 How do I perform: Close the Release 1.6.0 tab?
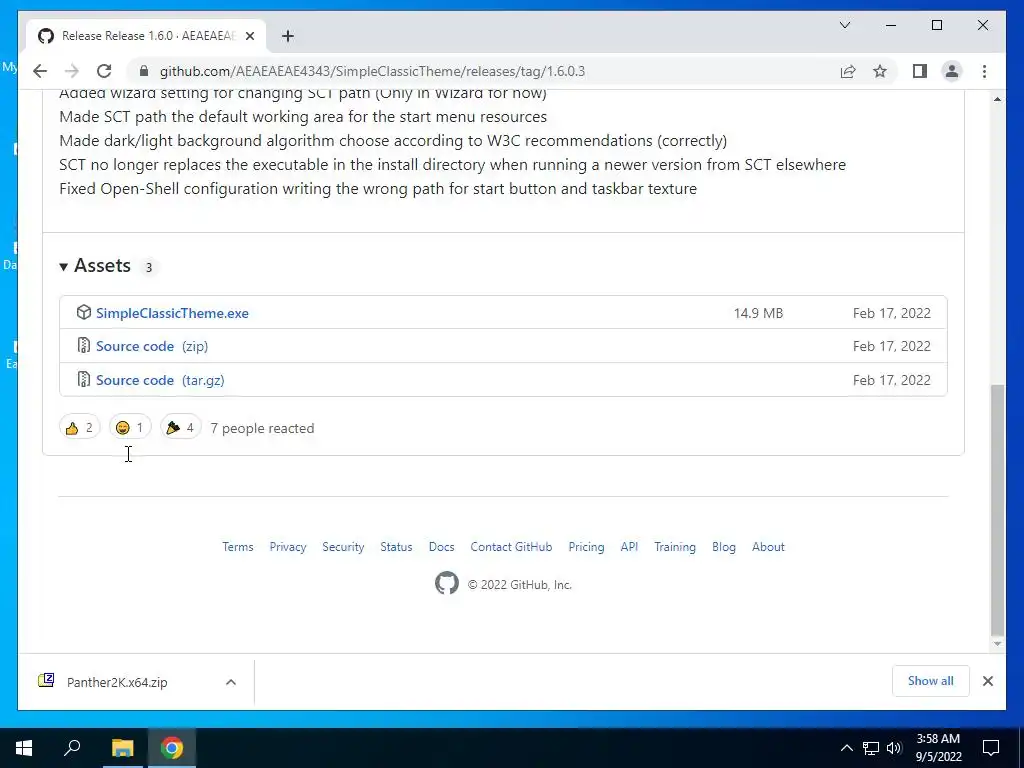click(249, 36)
